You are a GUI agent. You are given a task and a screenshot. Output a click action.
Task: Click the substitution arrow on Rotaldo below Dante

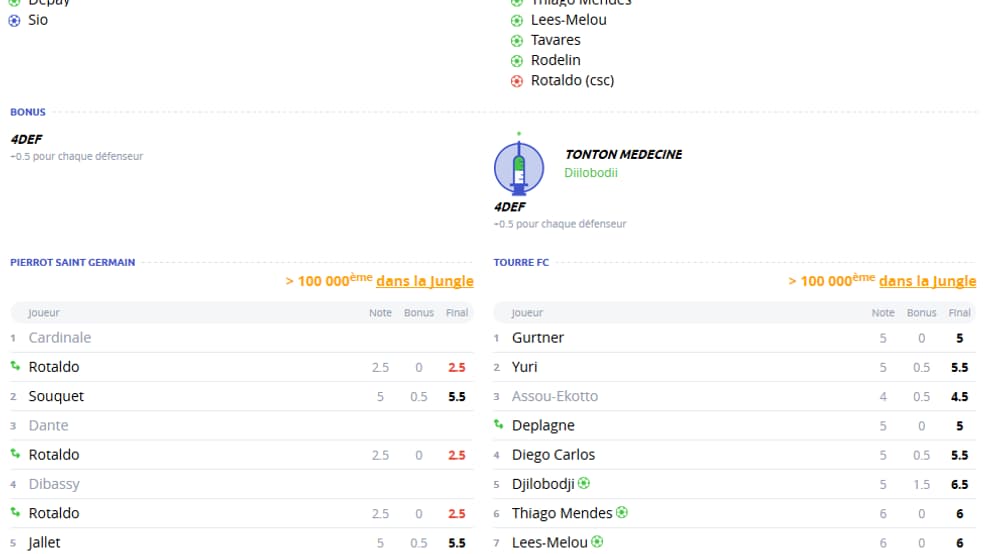15,454
